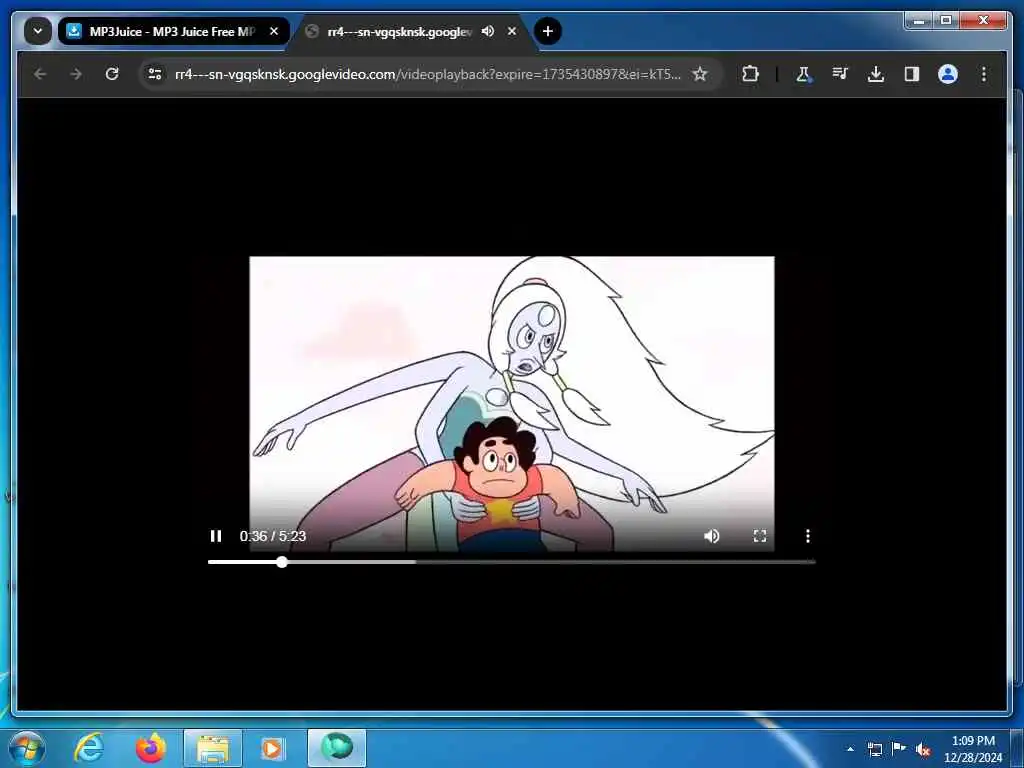This screenshot has height=768, width=1024.
Task: Close the googlevideo tab
Action: 512,31
